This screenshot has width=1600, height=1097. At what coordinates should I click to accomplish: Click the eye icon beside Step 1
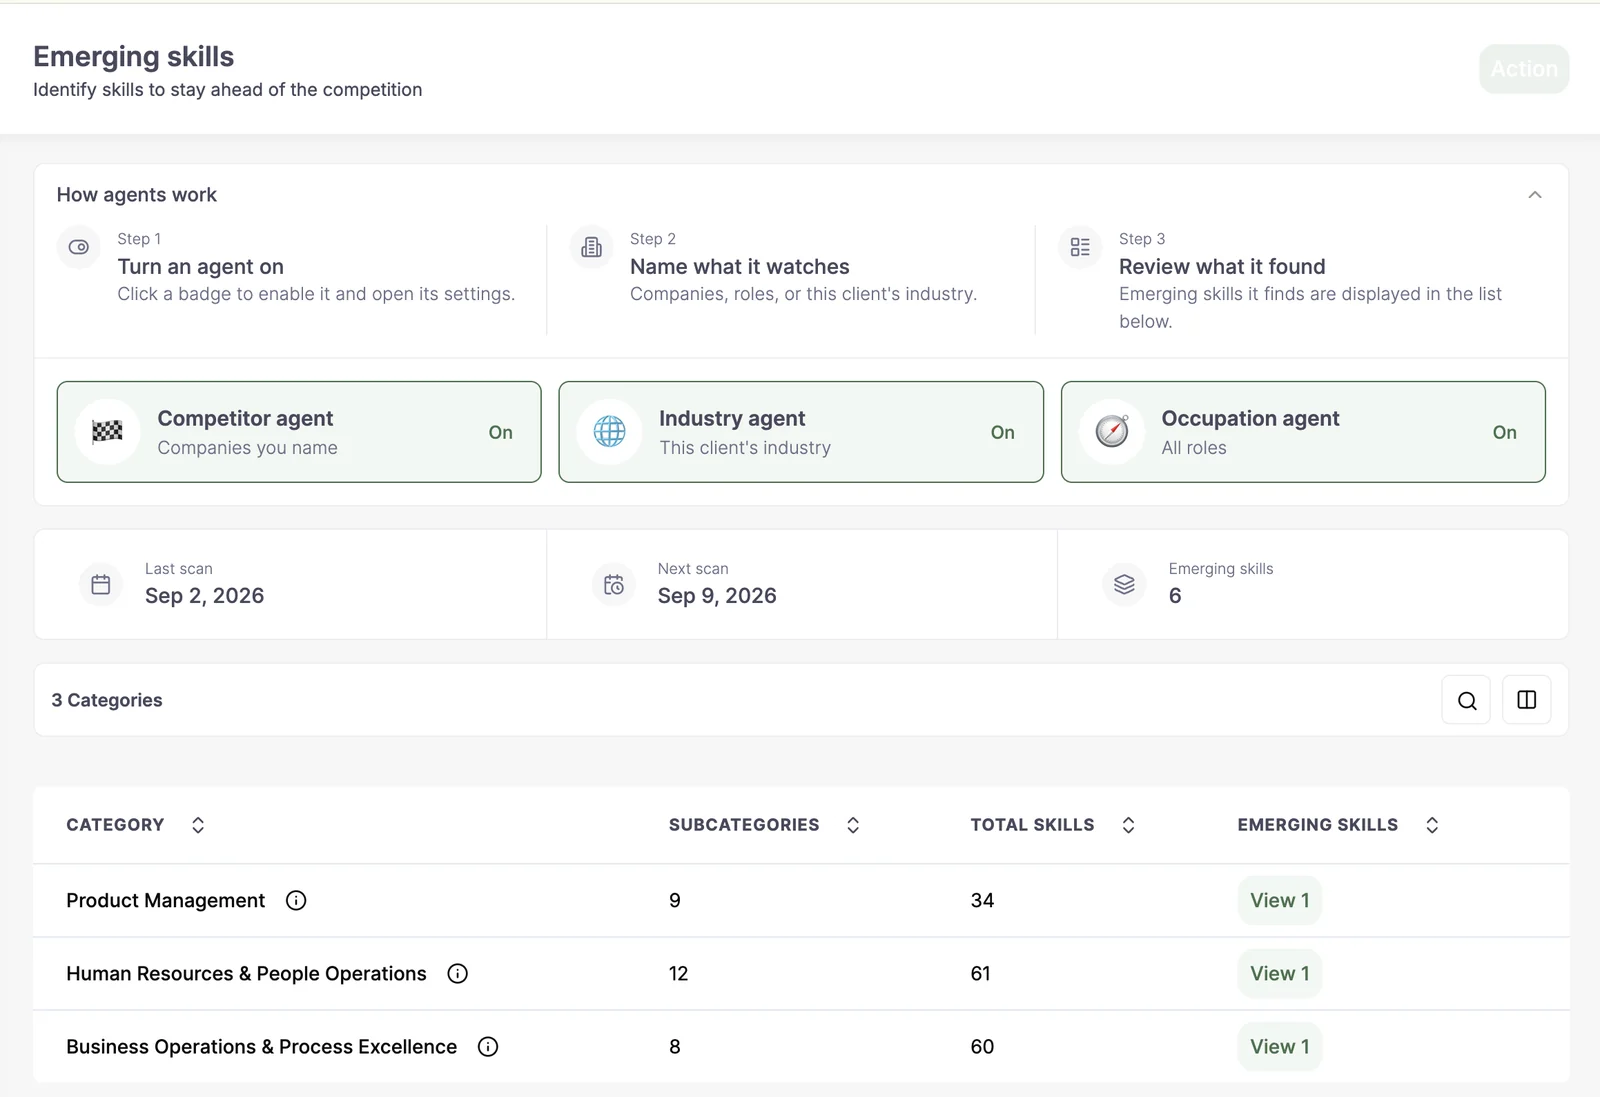(x=79, y=247)
